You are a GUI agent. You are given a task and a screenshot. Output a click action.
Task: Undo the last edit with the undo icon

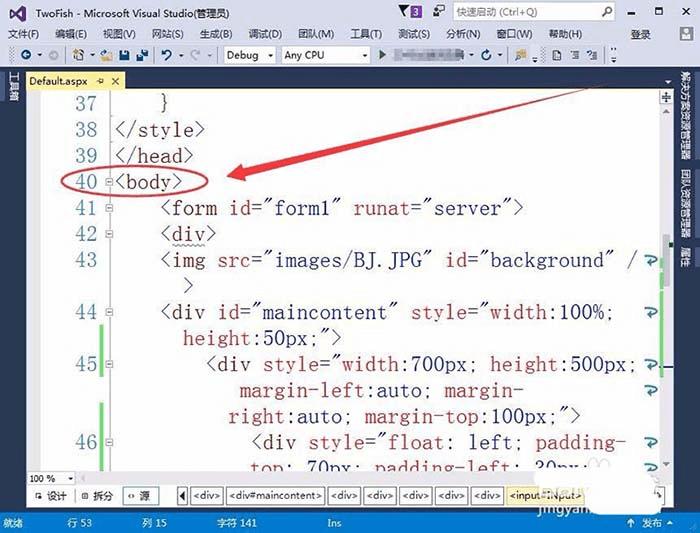click(x=167, y=55)
